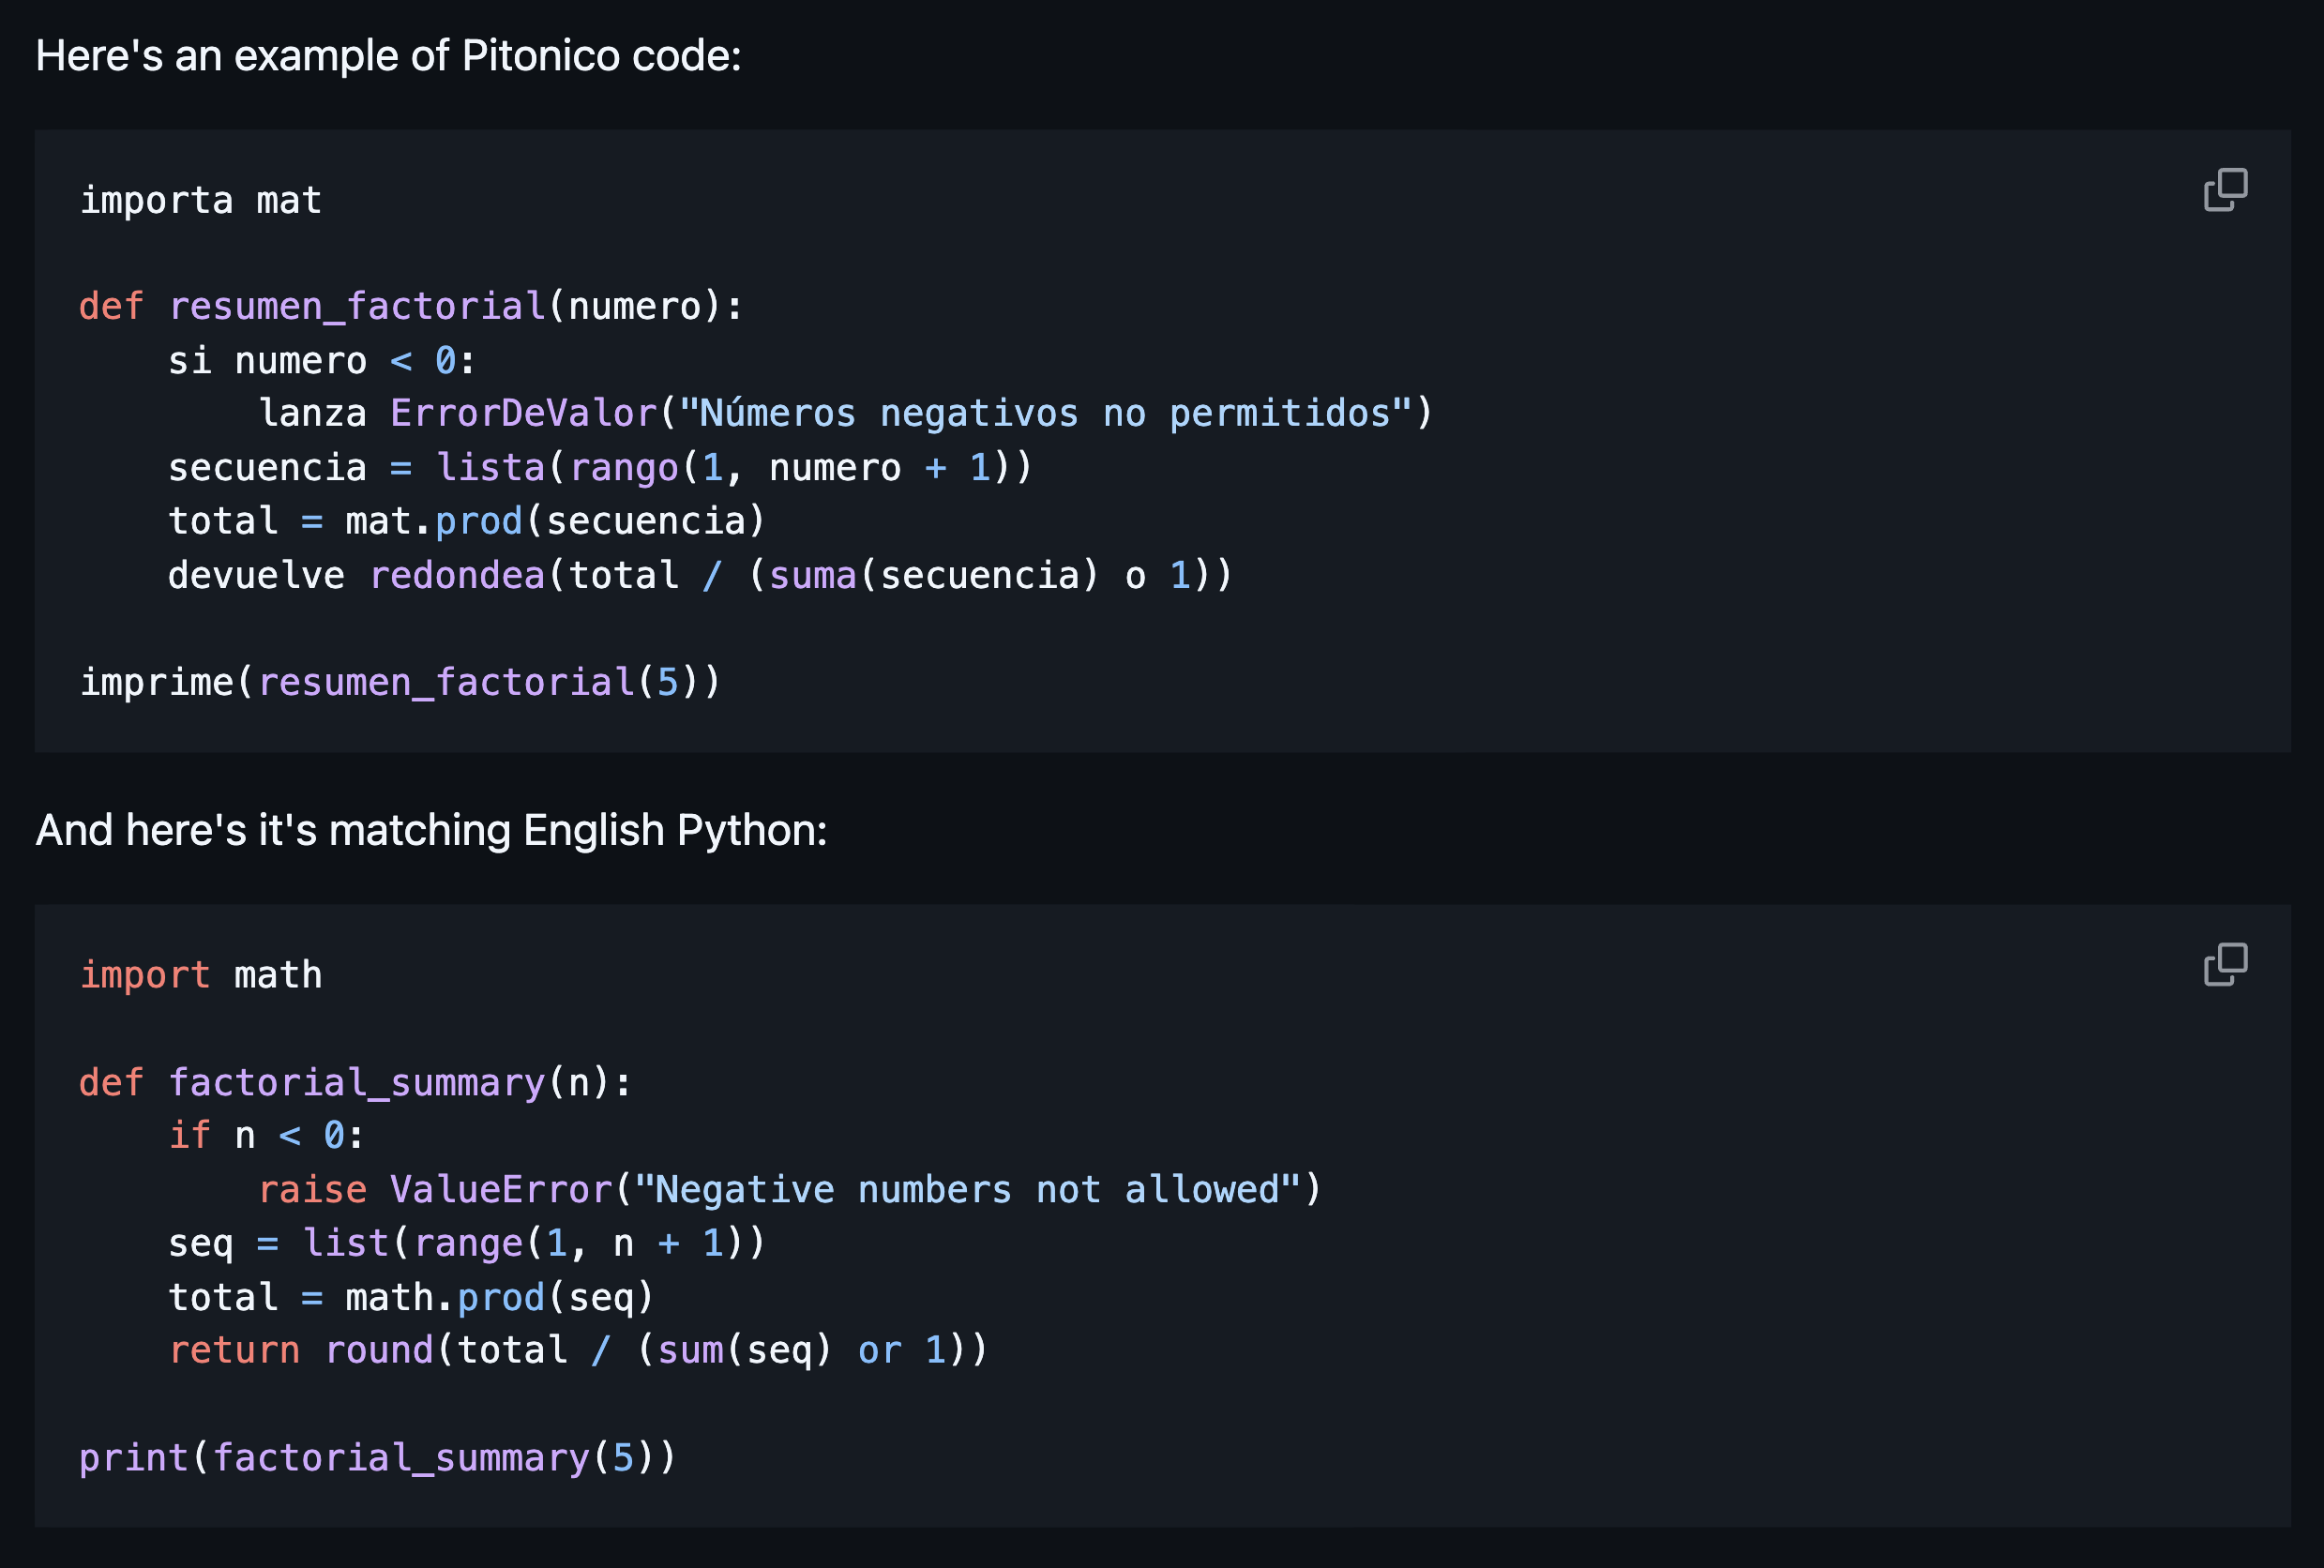Click the ErrorDeValor exception name
This screenshot has height=1568, width=2324.
coord(523,413)
